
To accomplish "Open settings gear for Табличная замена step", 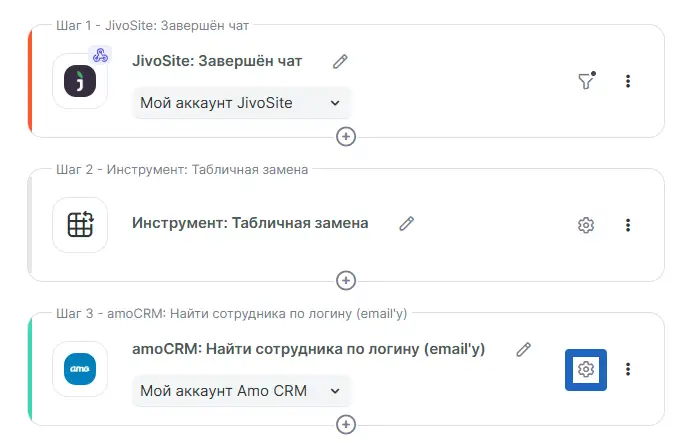I will coord(587,225).
